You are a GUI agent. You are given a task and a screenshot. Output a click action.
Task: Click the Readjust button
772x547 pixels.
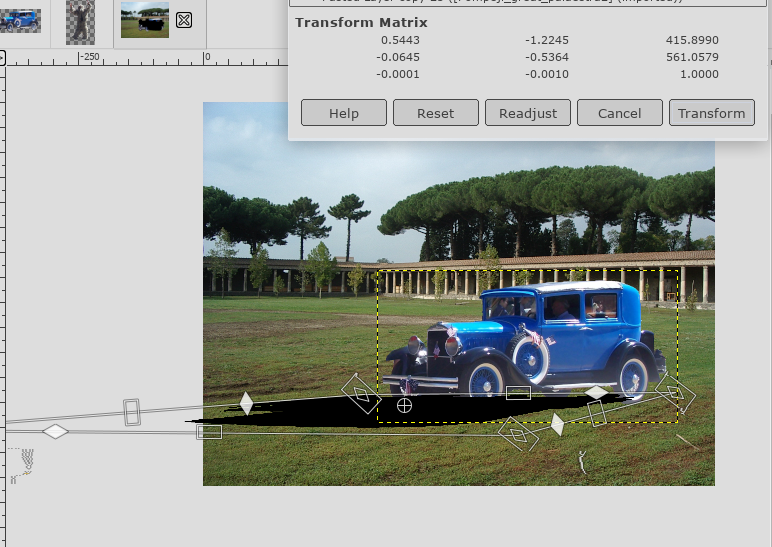click(528, 113)
